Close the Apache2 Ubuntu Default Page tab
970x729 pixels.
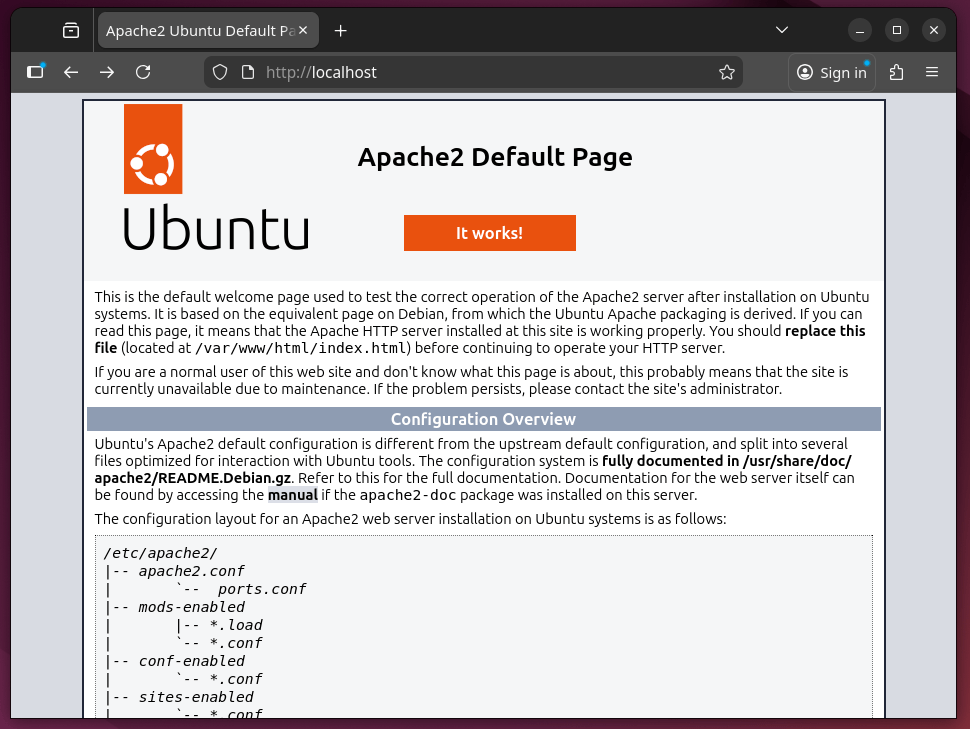pos(302,30)
